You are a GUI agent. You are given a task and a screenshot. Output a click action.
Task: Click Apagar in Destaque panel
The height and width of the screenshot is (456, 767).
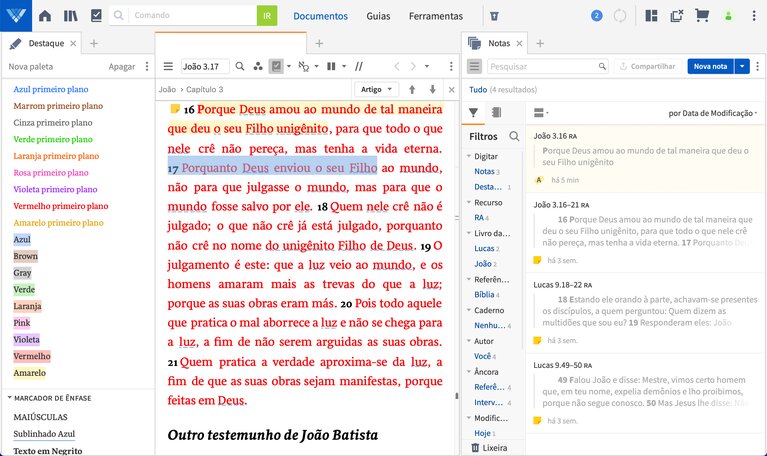tap(122, 67)
